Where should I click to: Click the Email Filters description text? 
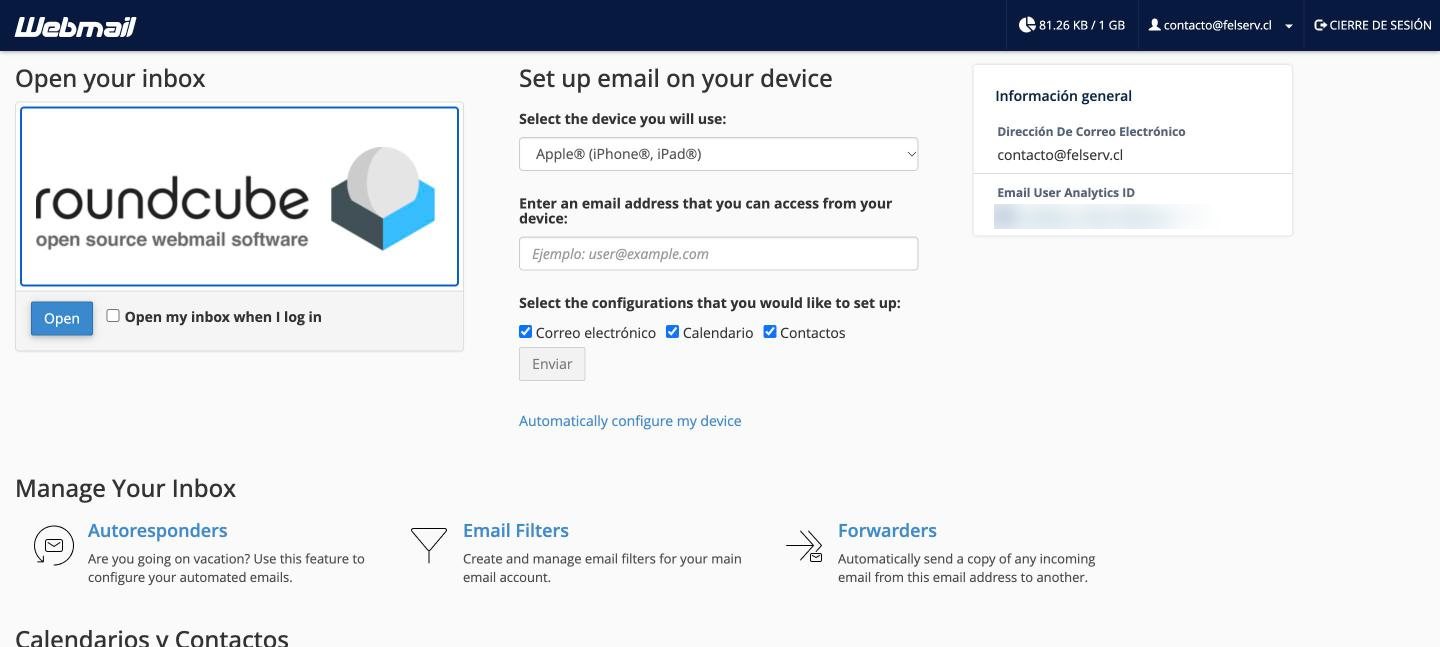[602, 568]
